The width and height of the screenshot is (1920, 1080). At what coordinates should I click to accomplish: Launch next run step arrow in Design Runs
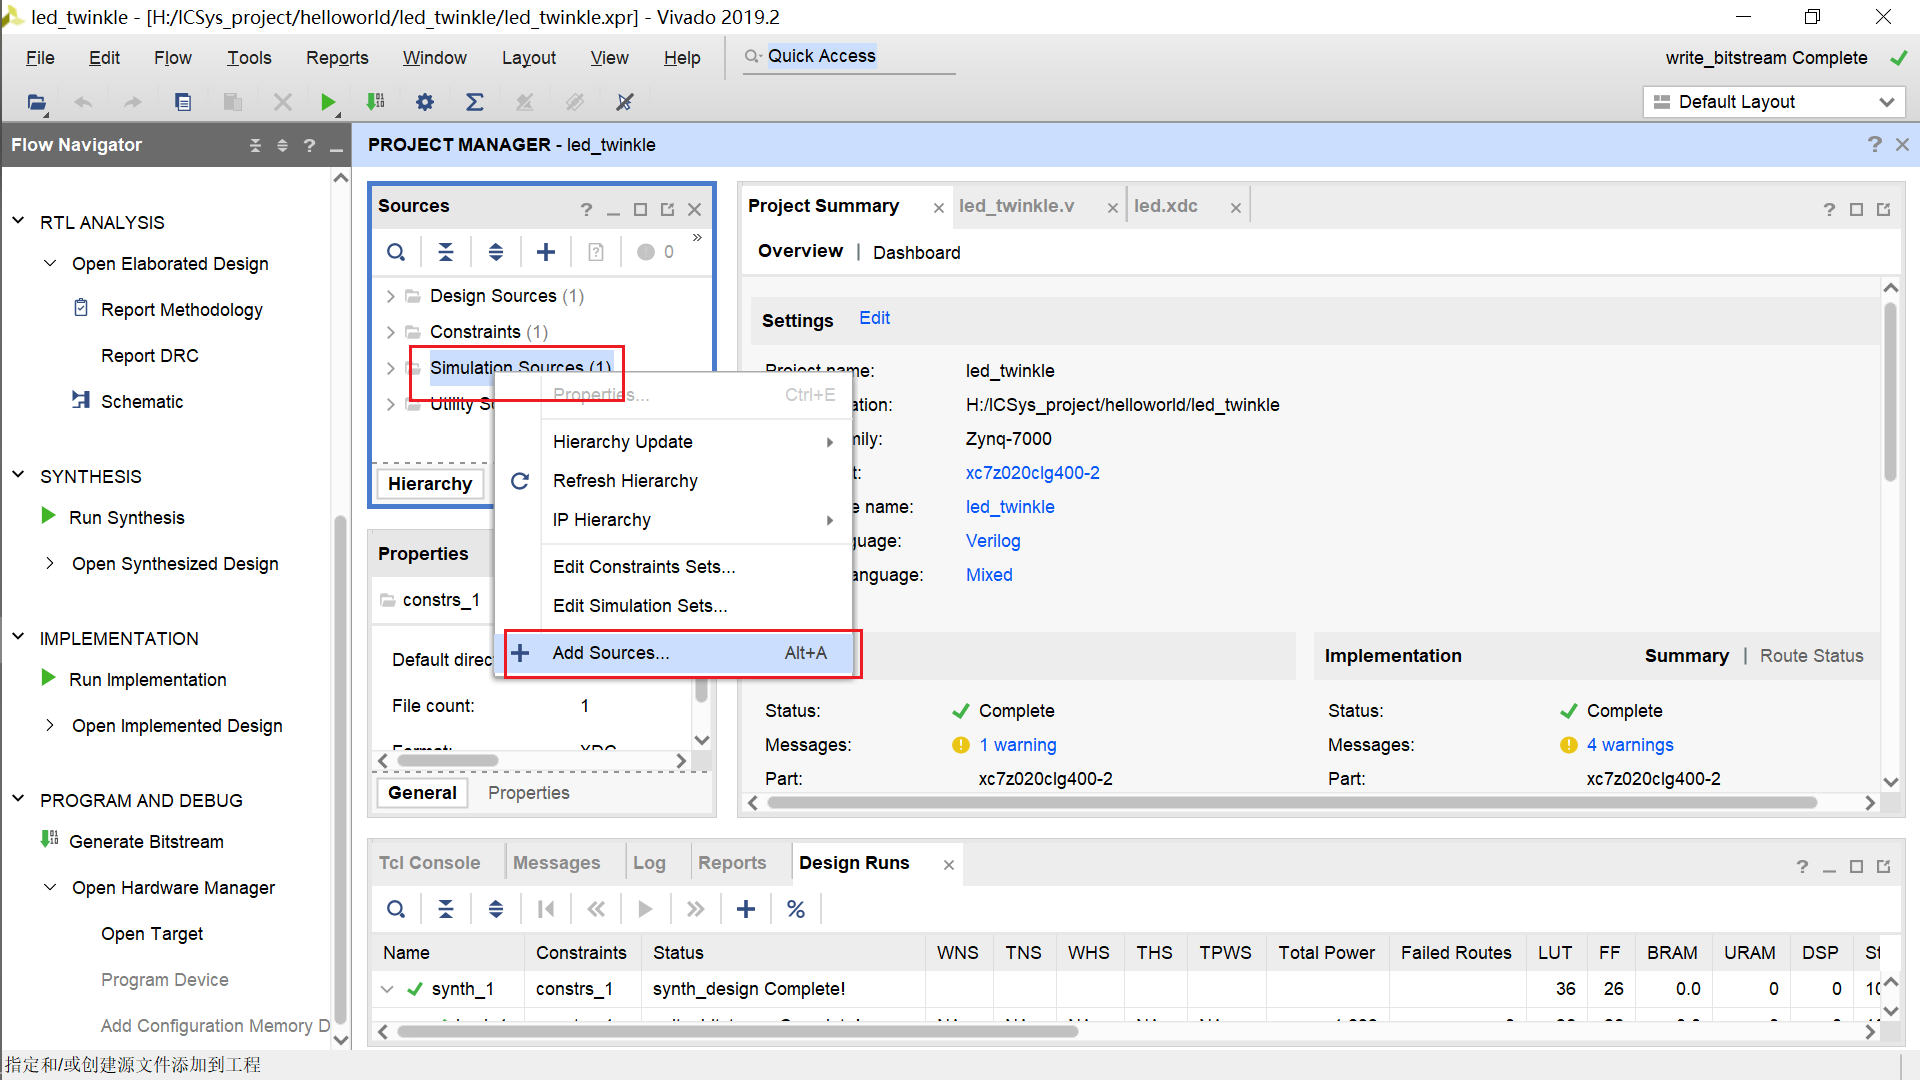pyautogui.click(x=696, y=909)
